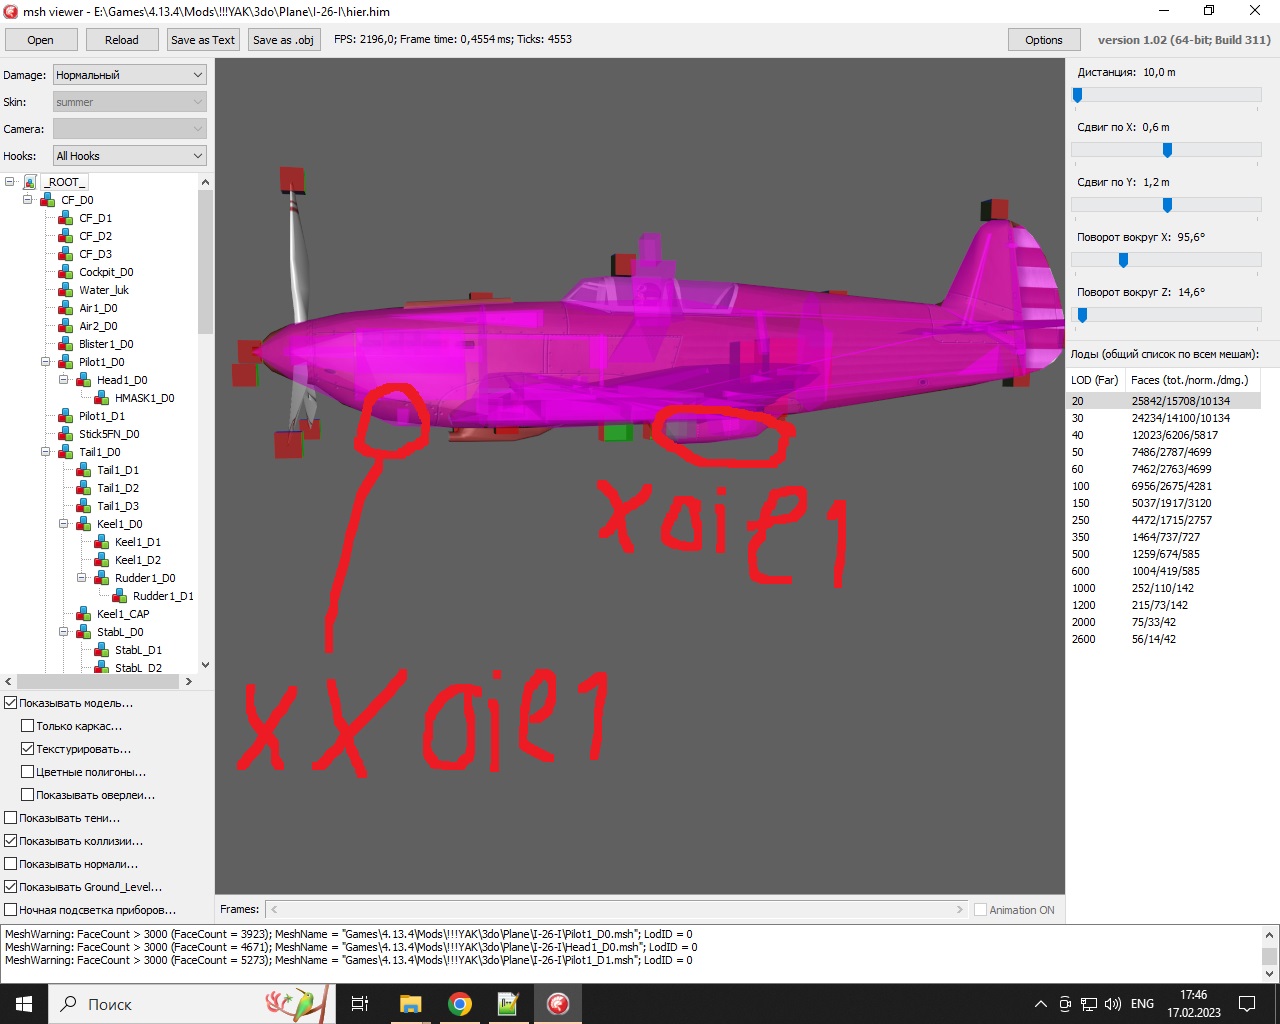
Task: Toggle Показывать Ground_Level checkbox
Action: (x=11, y=887)
